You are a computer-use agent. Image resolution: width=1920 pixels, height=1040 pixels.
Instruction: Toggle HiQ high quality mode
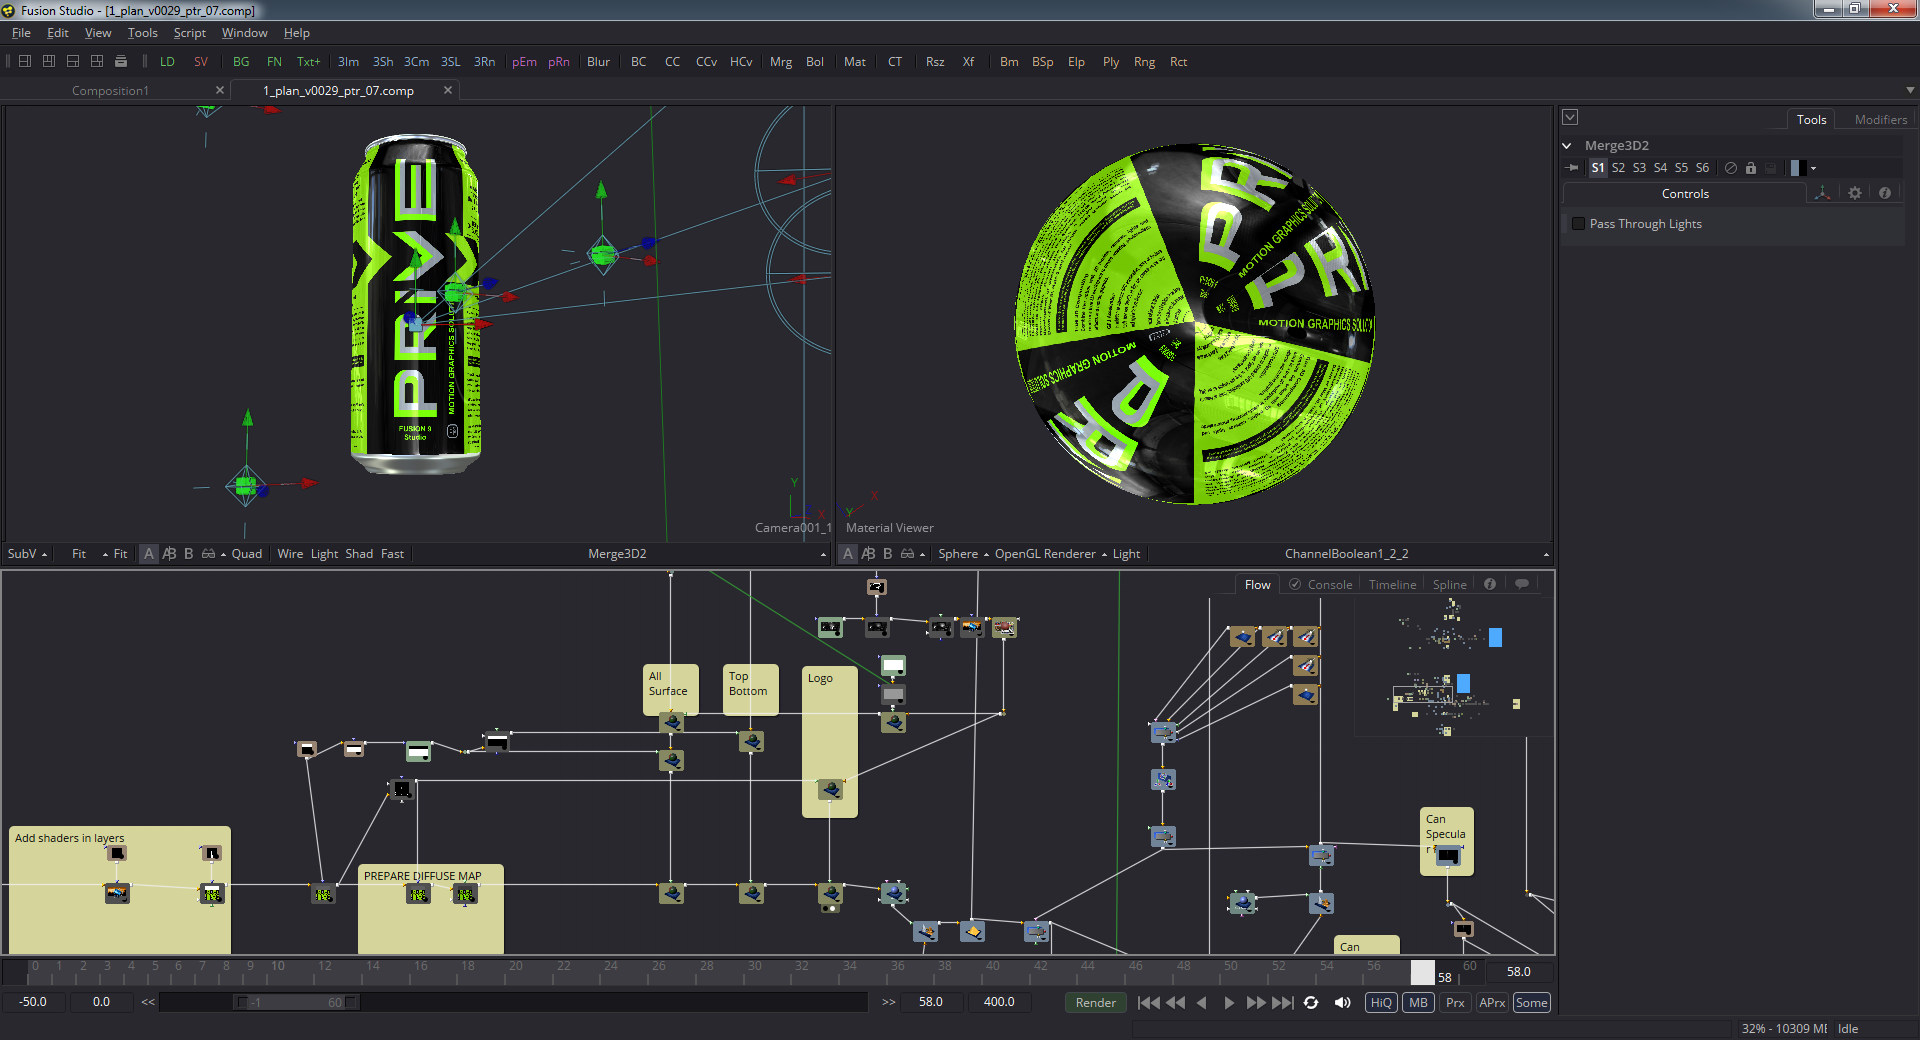coord(1381,1002)
